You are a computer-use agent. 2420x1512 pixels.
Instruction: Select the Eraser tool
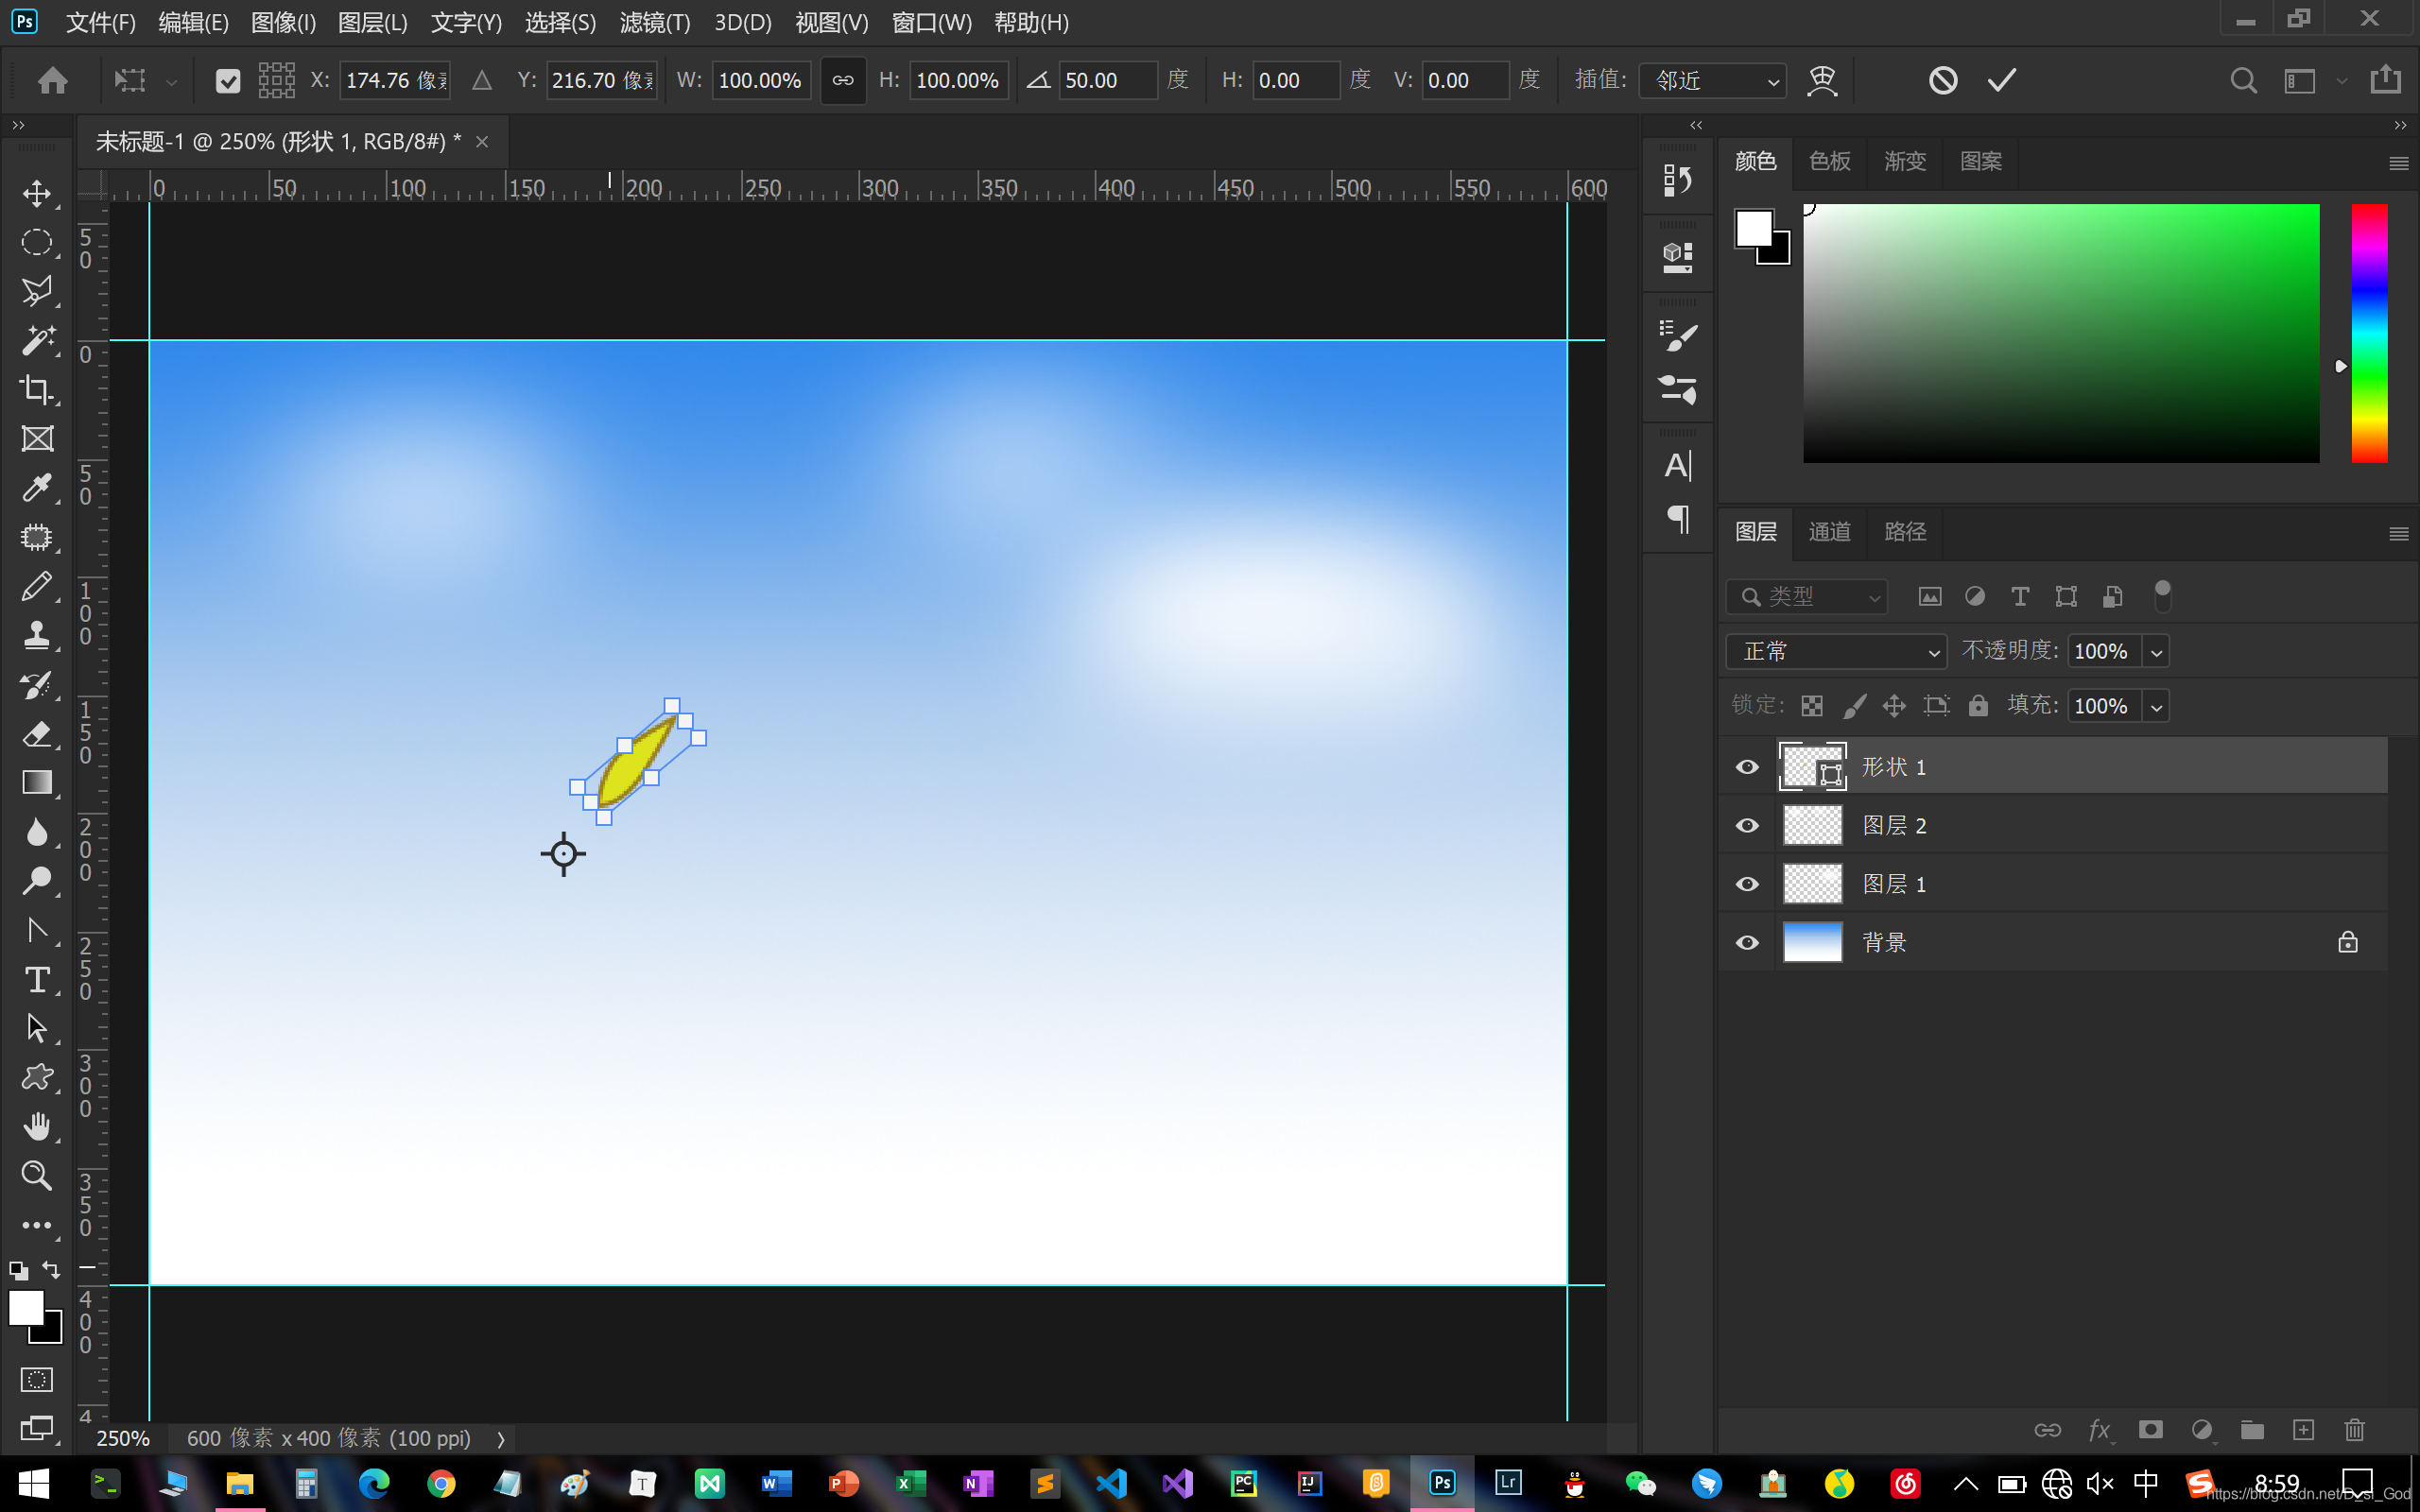coord(37,733)
